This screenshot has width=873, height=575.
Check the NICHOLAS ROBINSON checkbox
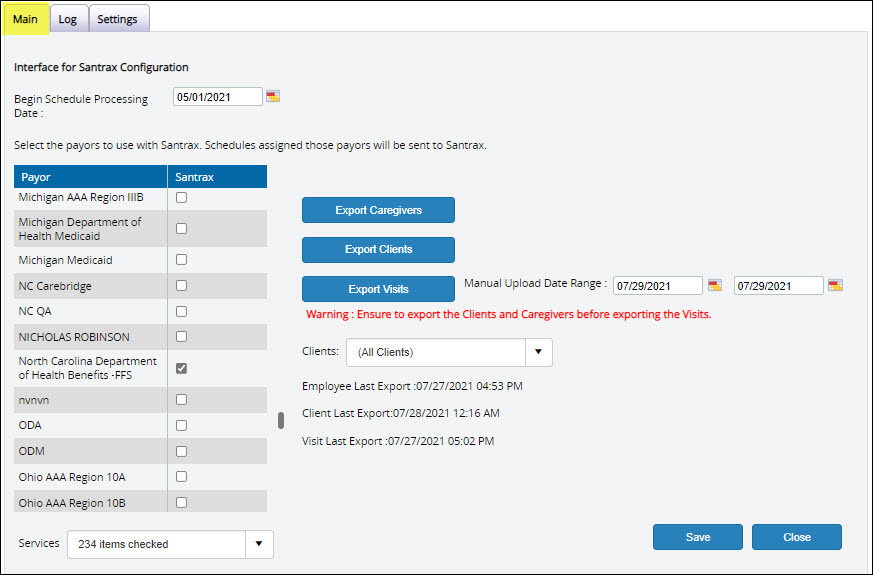tap(182, 337)
